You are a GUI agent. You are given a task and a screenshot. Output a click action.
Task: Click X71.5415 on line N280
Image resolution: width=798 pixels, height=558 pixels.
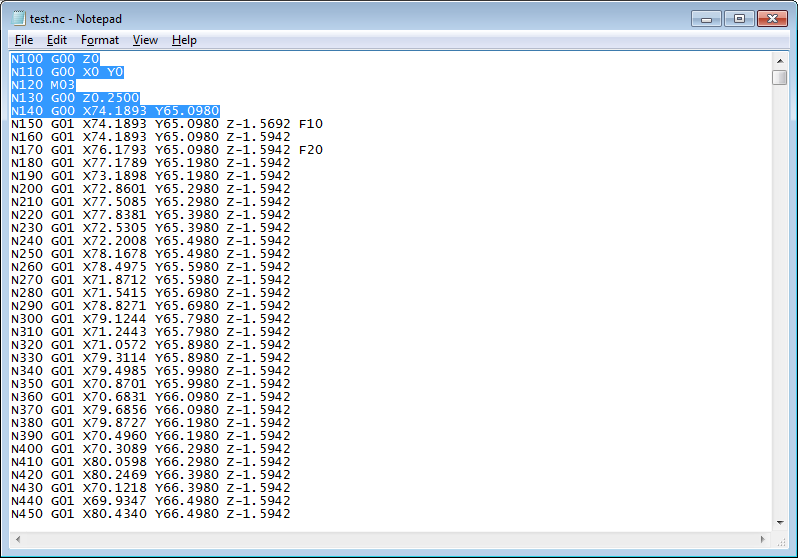click(115, 292)
